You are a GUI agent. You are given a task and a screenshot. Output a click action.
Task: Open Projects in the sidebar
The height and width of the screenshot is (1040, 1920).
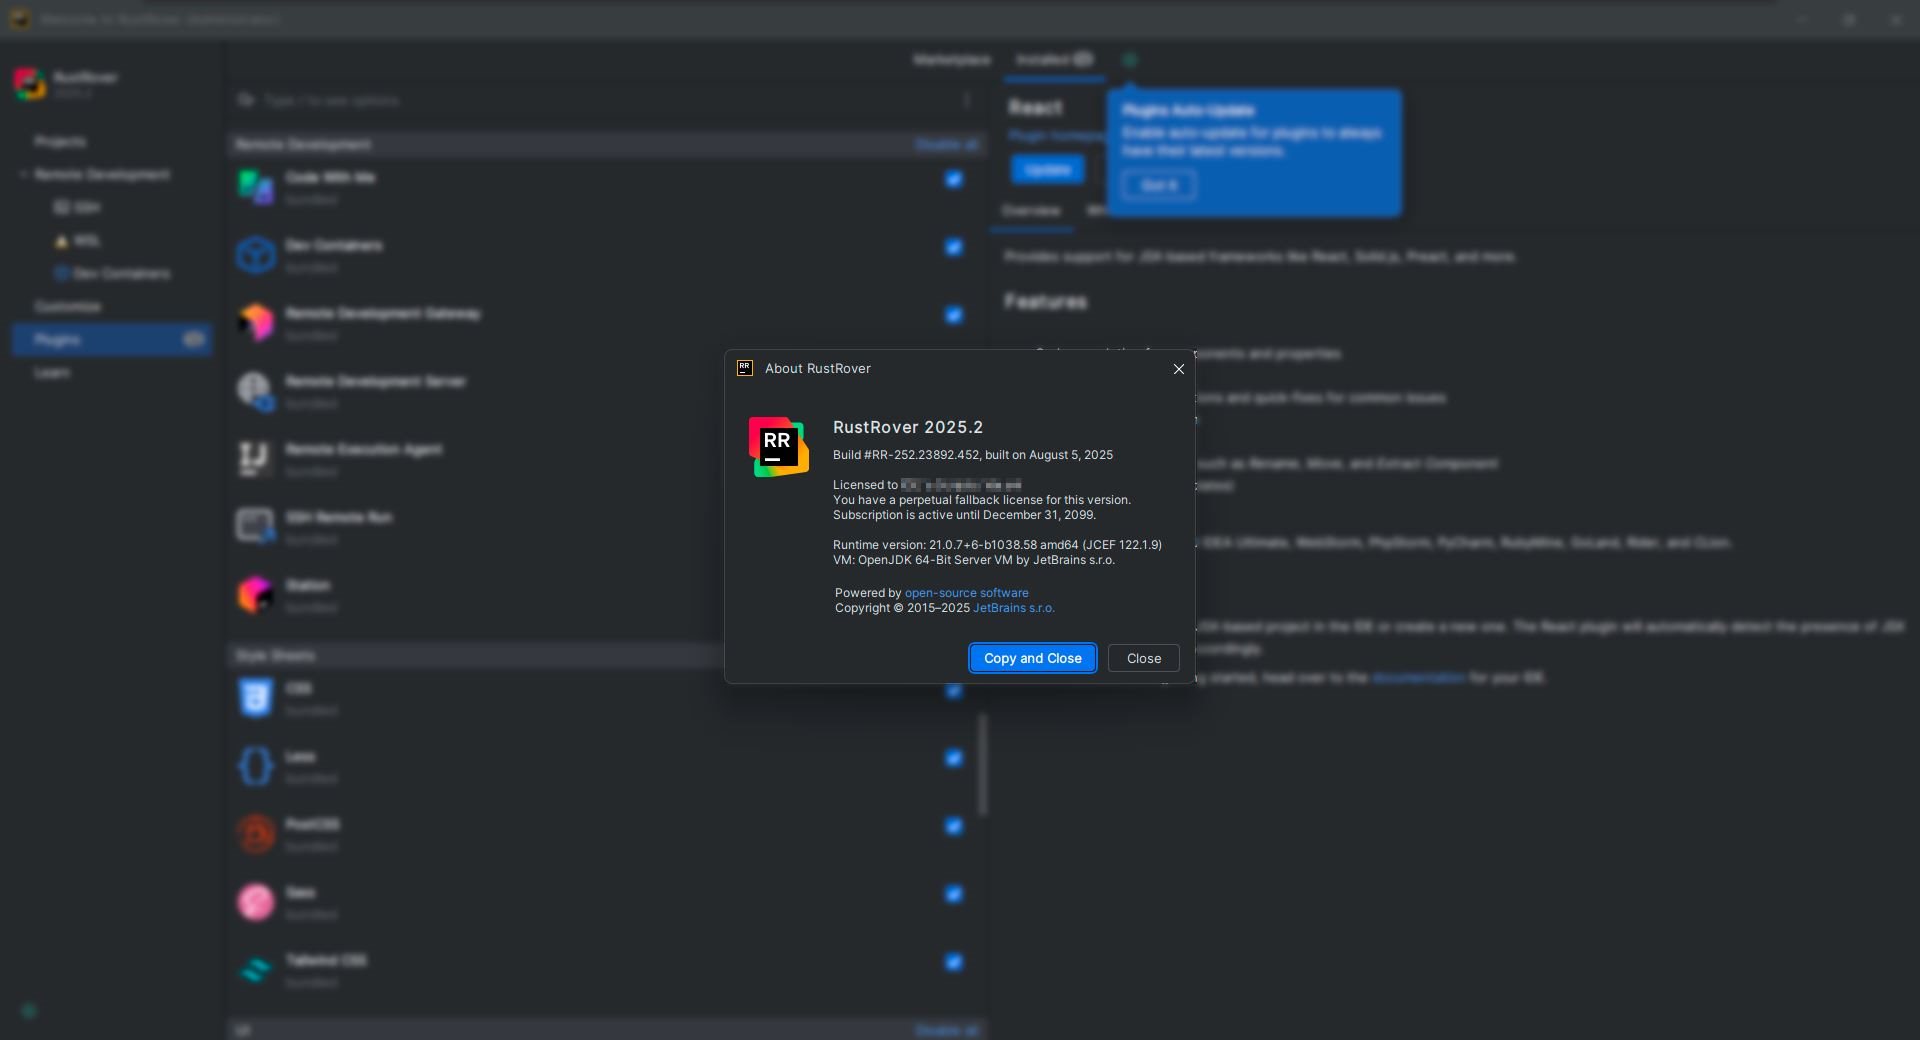click(x=60, y=142)
